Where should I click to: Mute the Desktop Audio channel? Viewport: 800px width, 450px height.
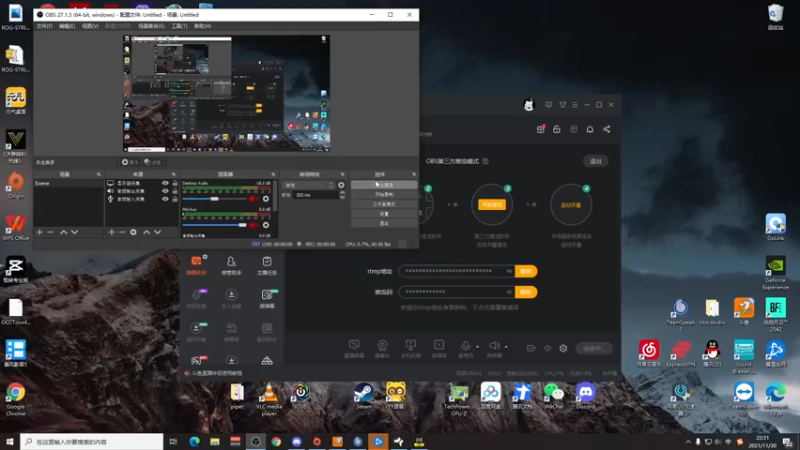(x=253, y=199)
